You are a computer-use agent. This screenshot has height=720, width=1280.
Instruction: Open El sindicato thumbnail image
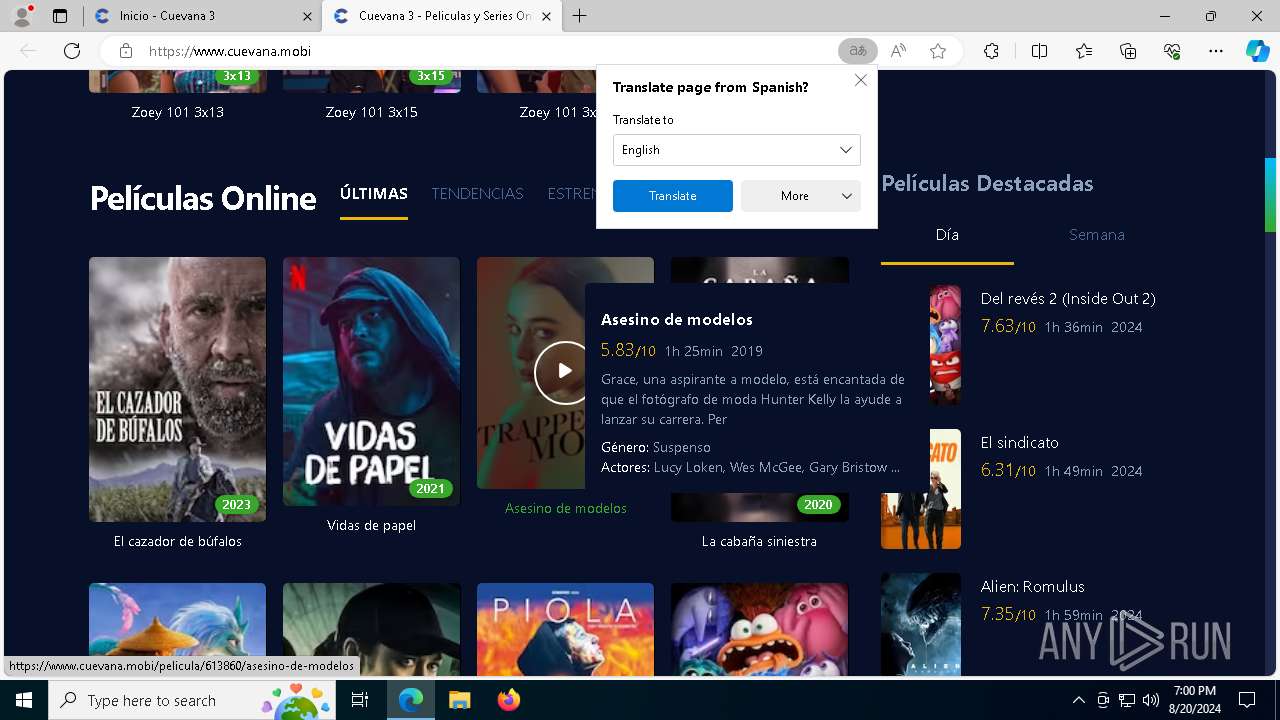(921, 489)
